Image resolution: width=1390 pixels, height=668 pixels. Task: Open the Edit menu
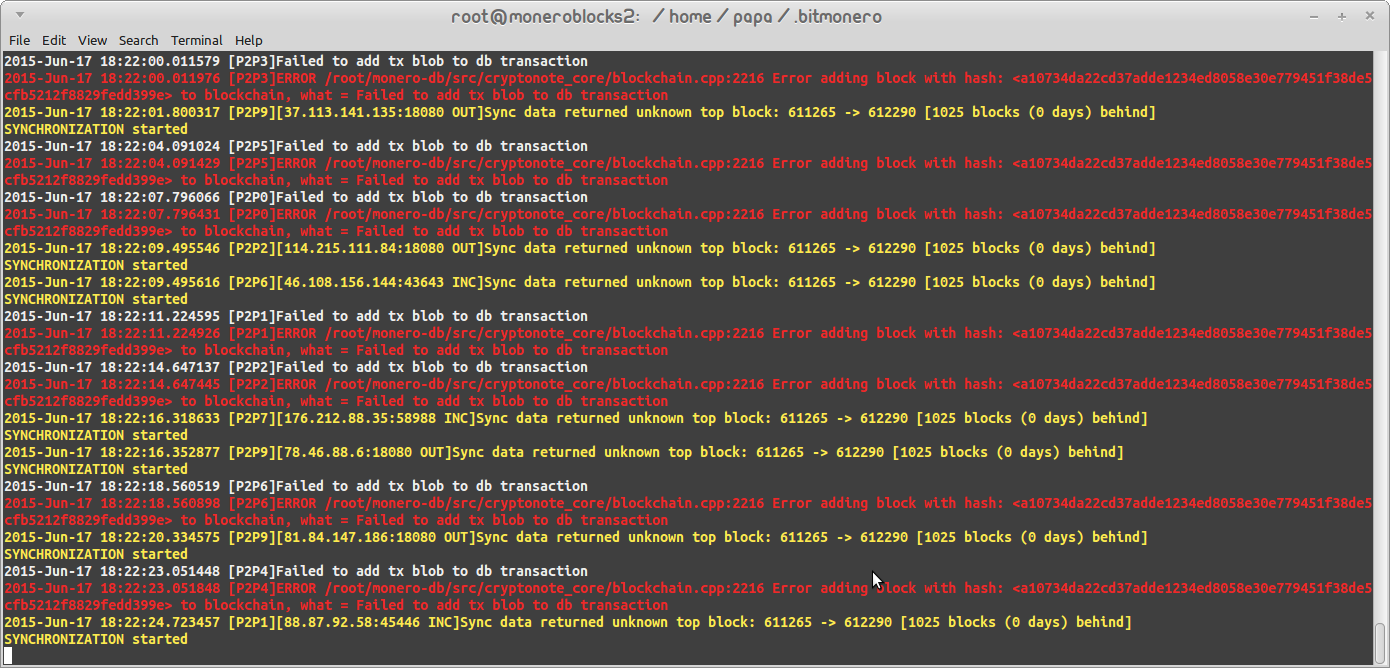pyautogui.click(x=54, y=40)
